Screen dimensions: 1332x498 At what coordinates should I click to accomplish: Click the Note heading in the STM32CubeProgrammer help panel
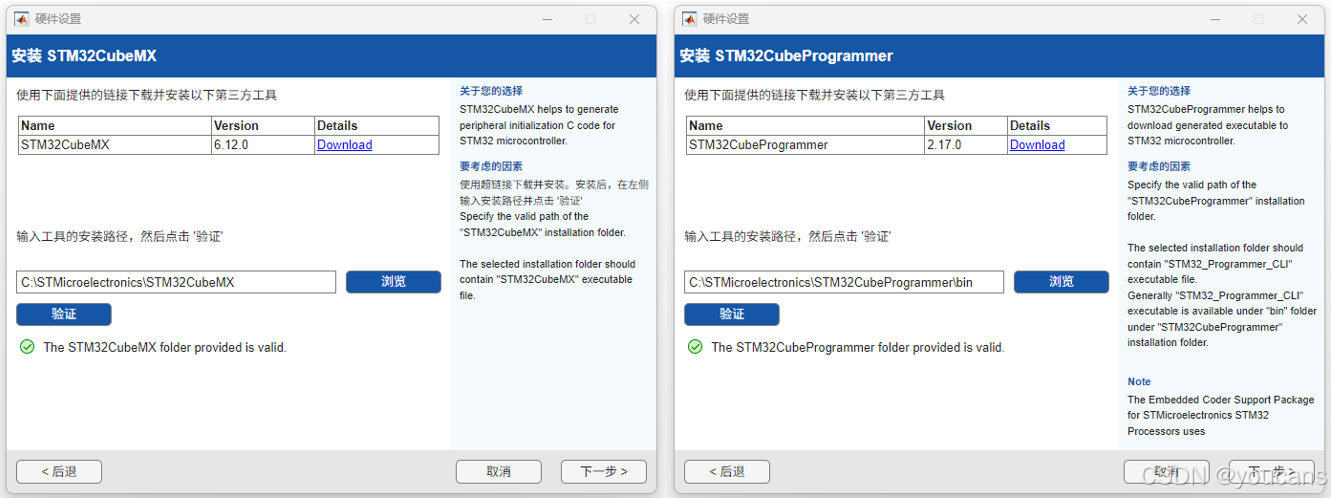coord(1139,382)
